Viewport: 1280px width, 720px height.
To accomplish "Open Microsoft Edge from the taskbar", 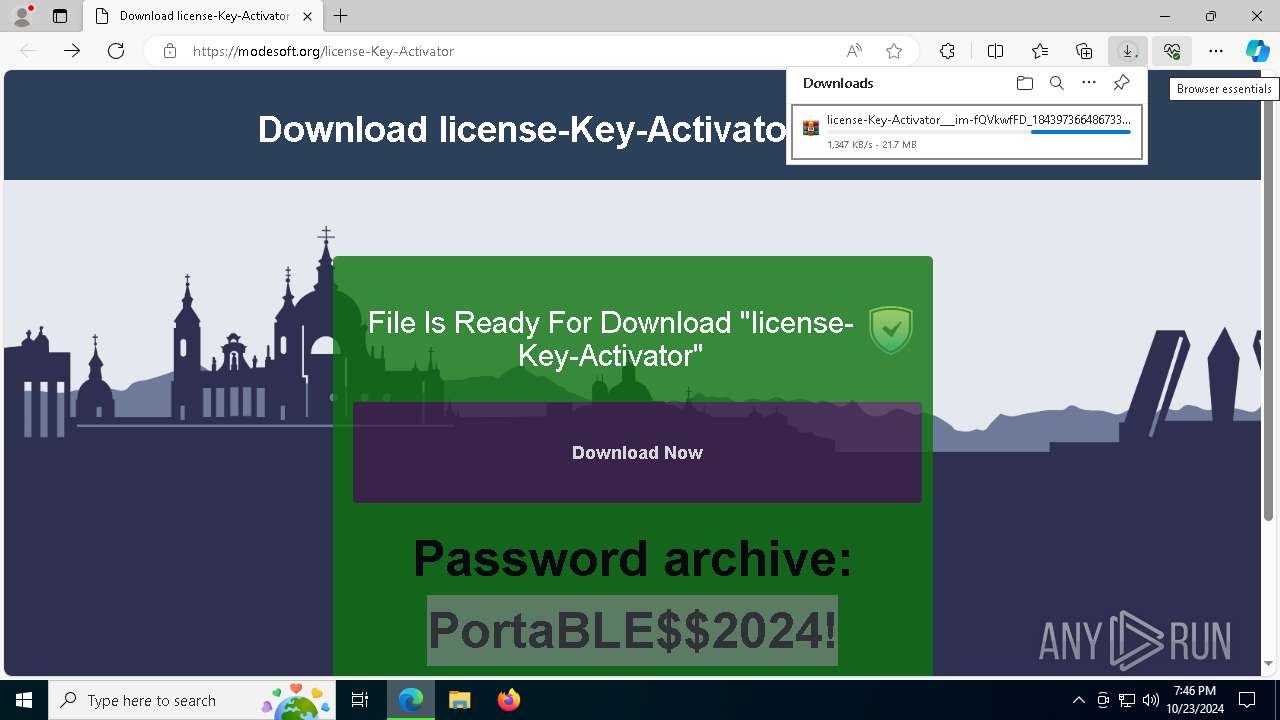I will [411, 700].
